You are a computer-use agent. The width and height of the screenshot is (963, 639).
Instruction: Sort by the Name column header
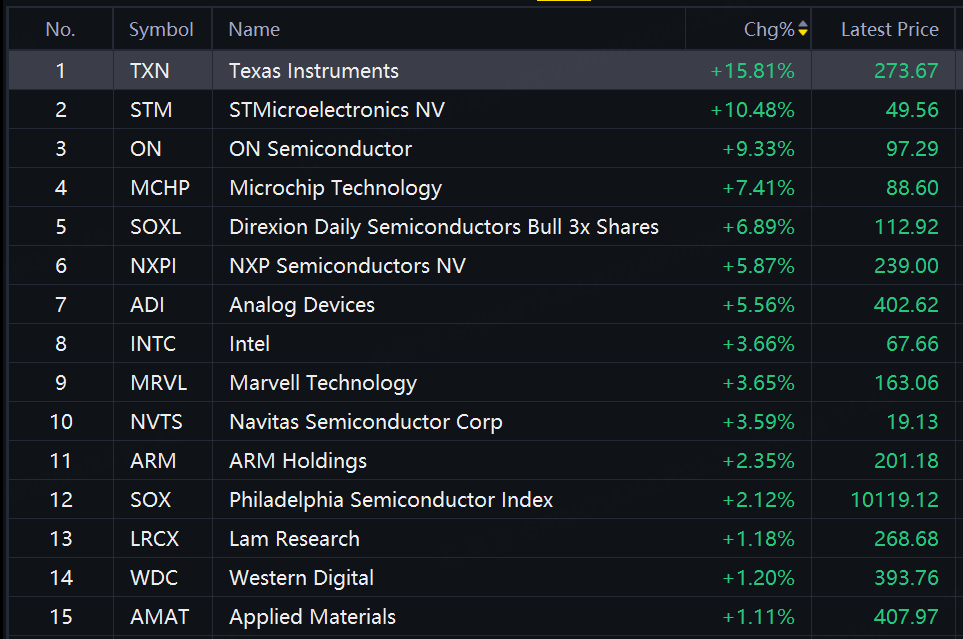[x=254, y=30]
